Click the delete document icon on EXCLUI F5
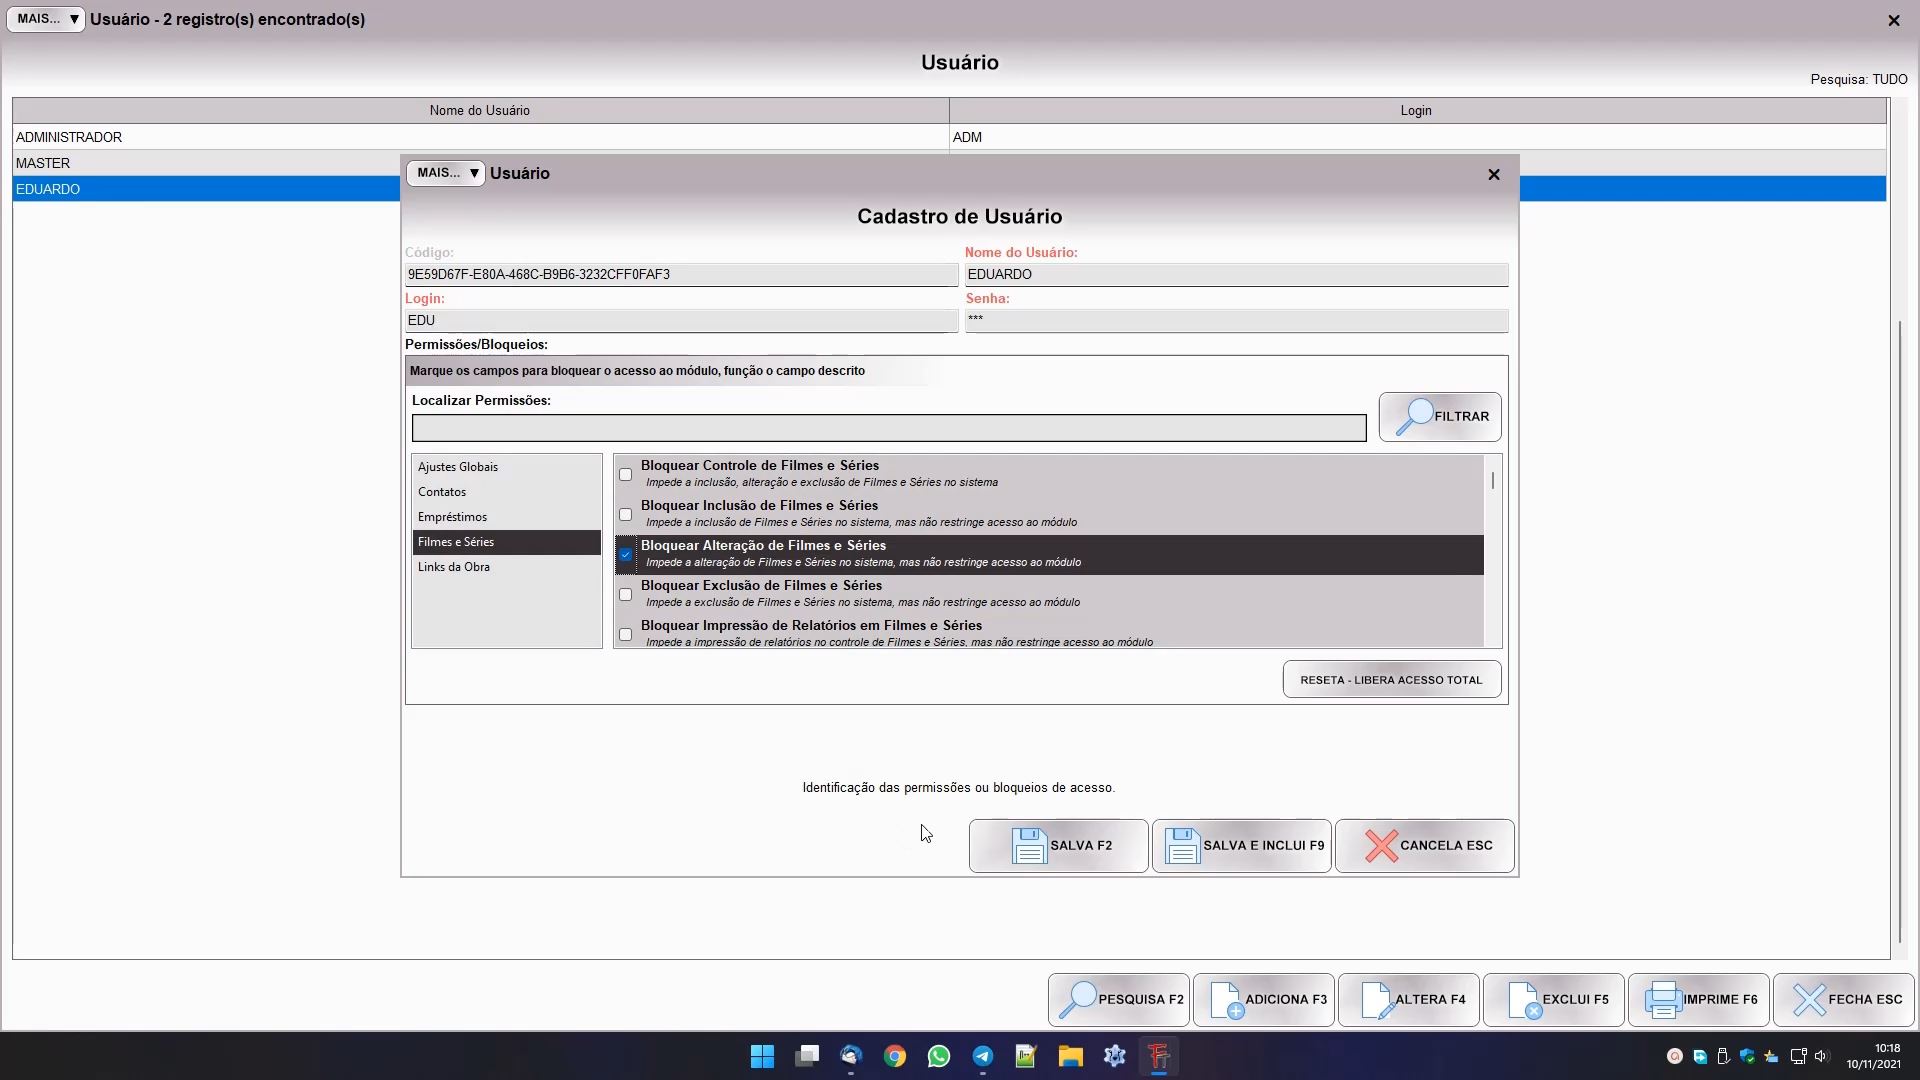1920x1080 pixels. (1524, 1000)
